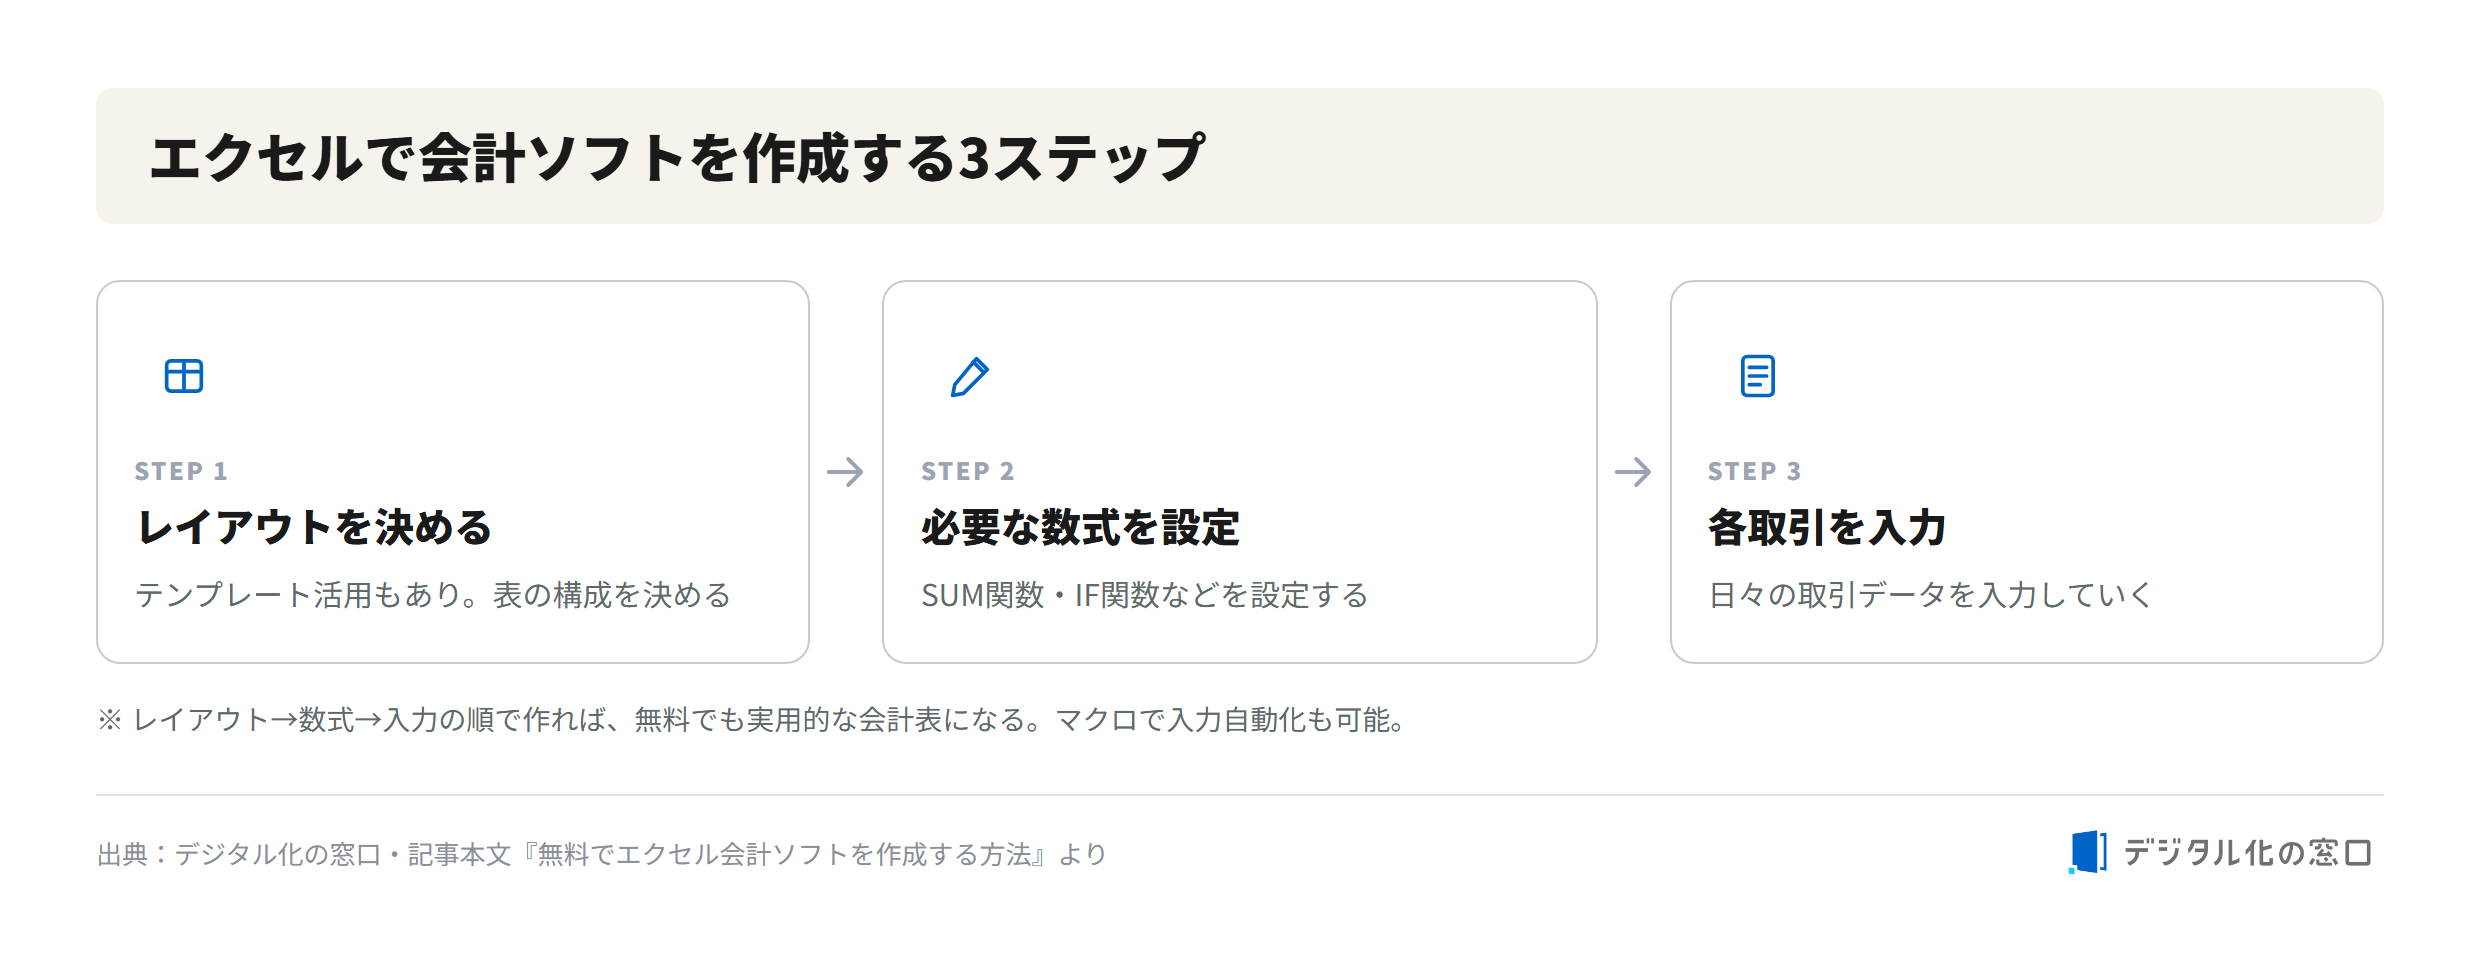The width and height of the screenshot is (2480, 970).
Task: Click the デジタル化の窓口 logo text
Action: [2247, 852]
